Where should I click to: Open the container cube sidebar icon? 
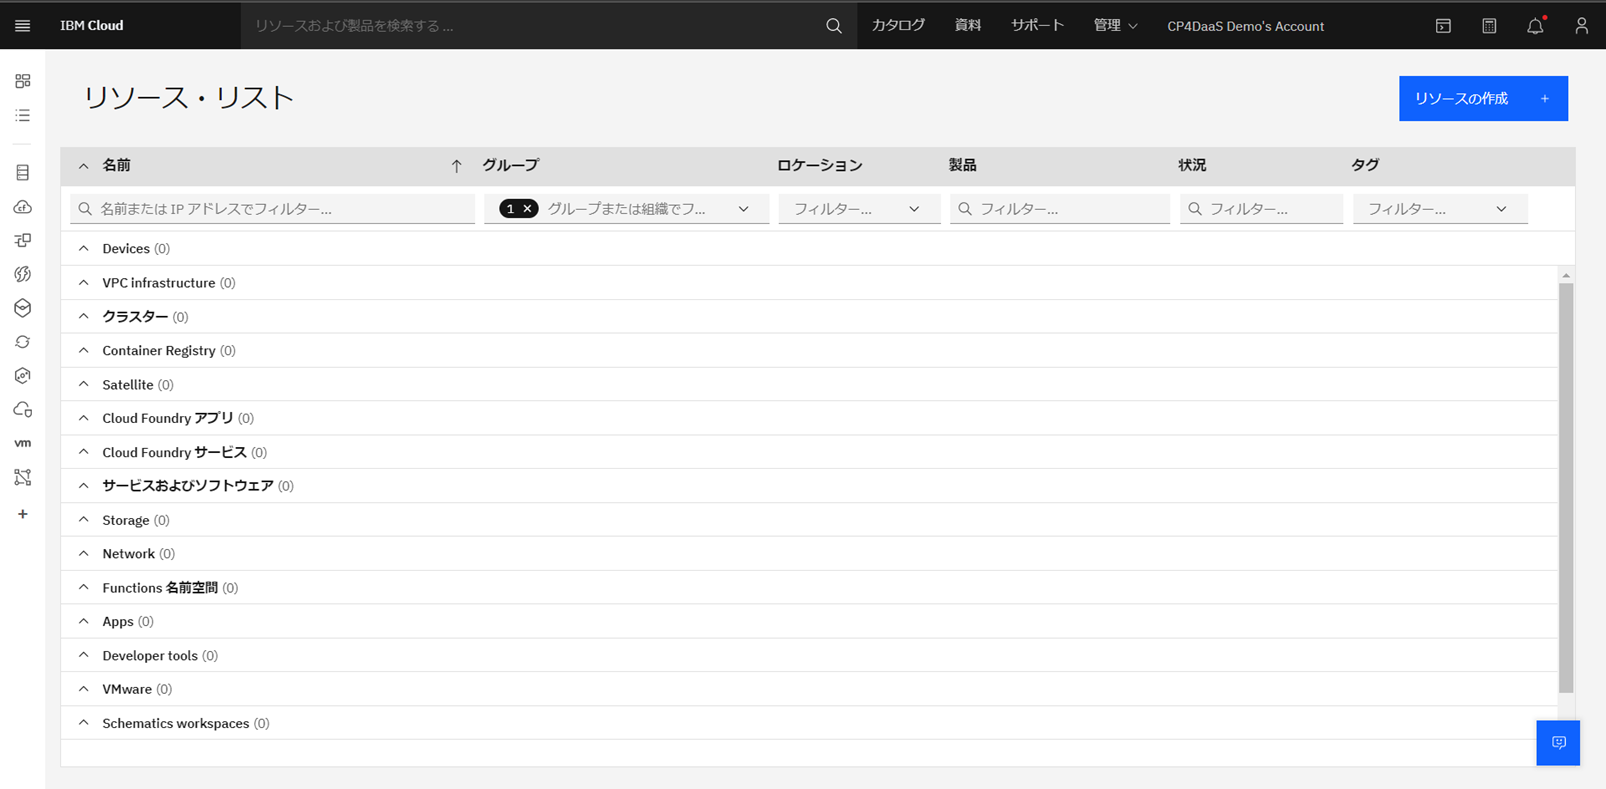point(22,308)
